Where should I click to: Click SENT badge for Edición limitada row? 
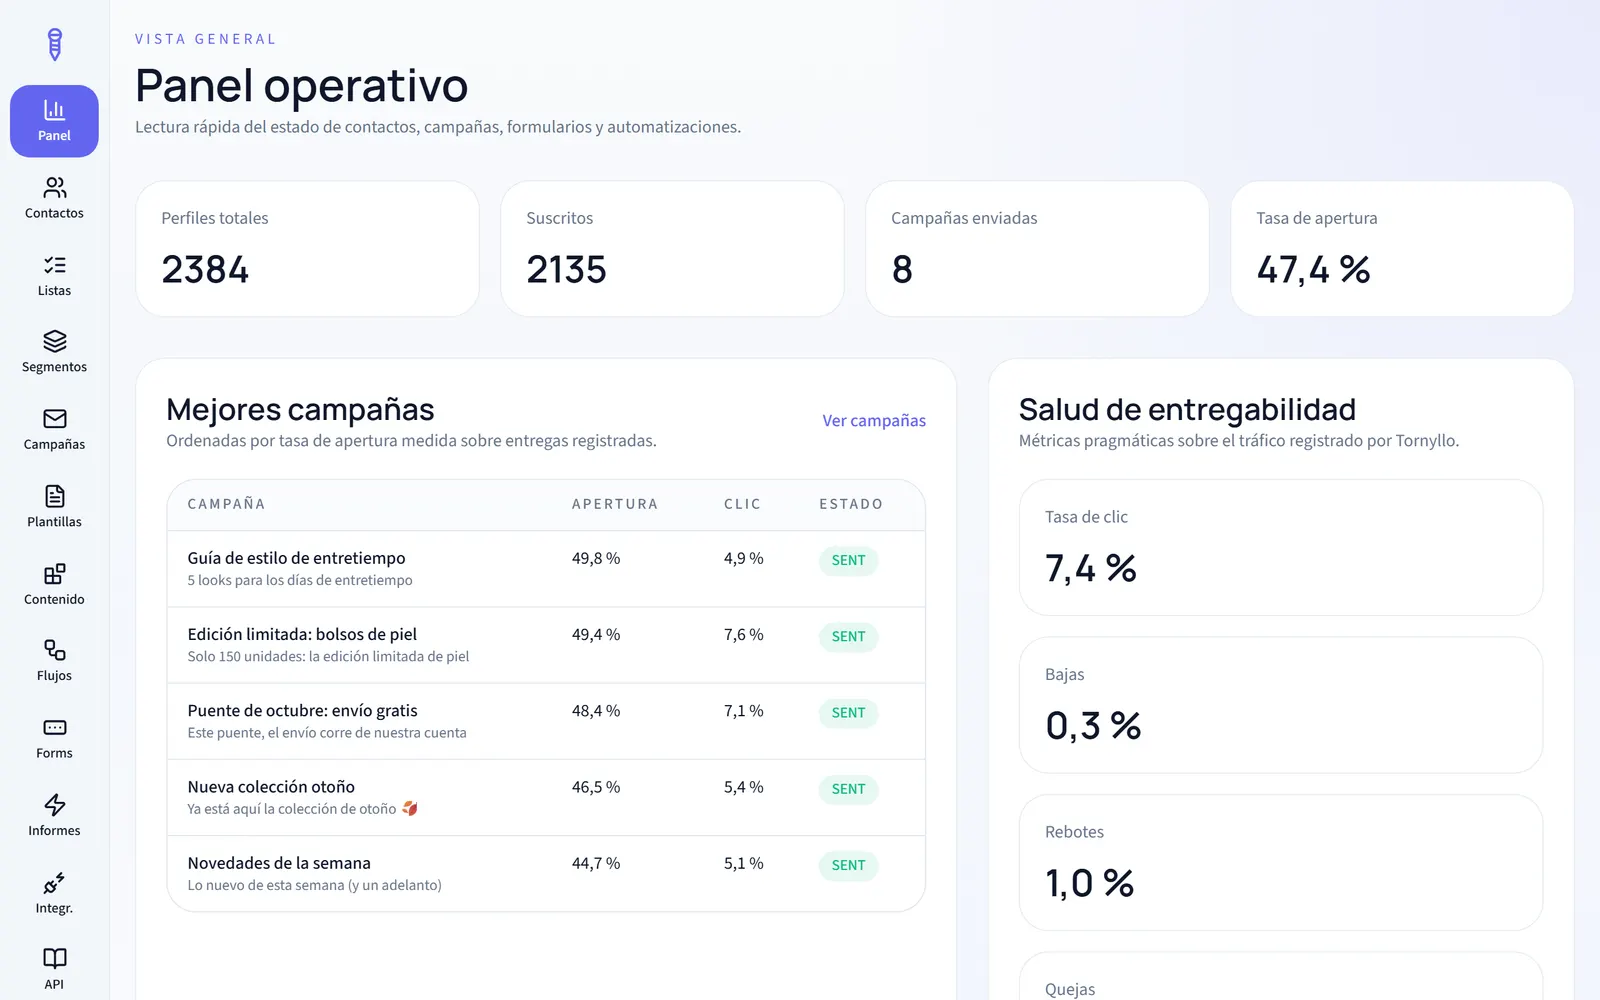(x=848, y=637)
